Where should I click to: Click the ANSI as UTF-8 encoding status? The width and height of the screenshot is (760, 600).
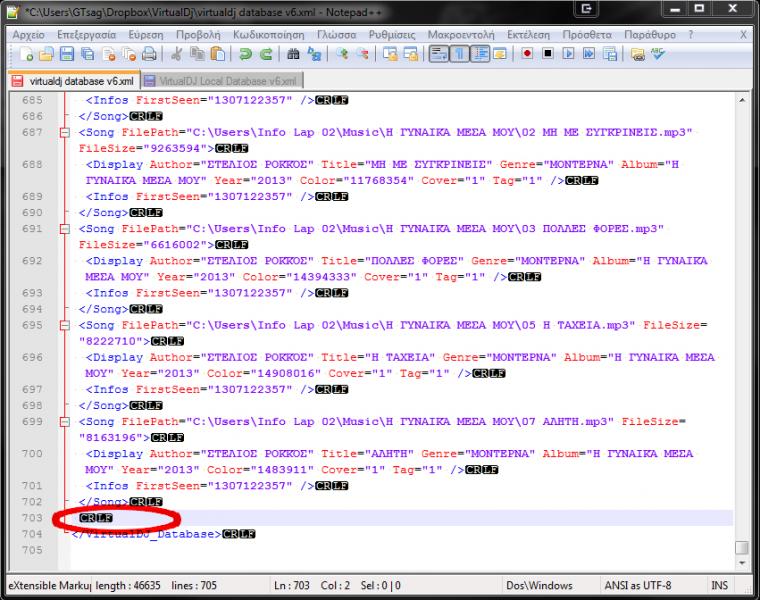click(x=637, y=585)
